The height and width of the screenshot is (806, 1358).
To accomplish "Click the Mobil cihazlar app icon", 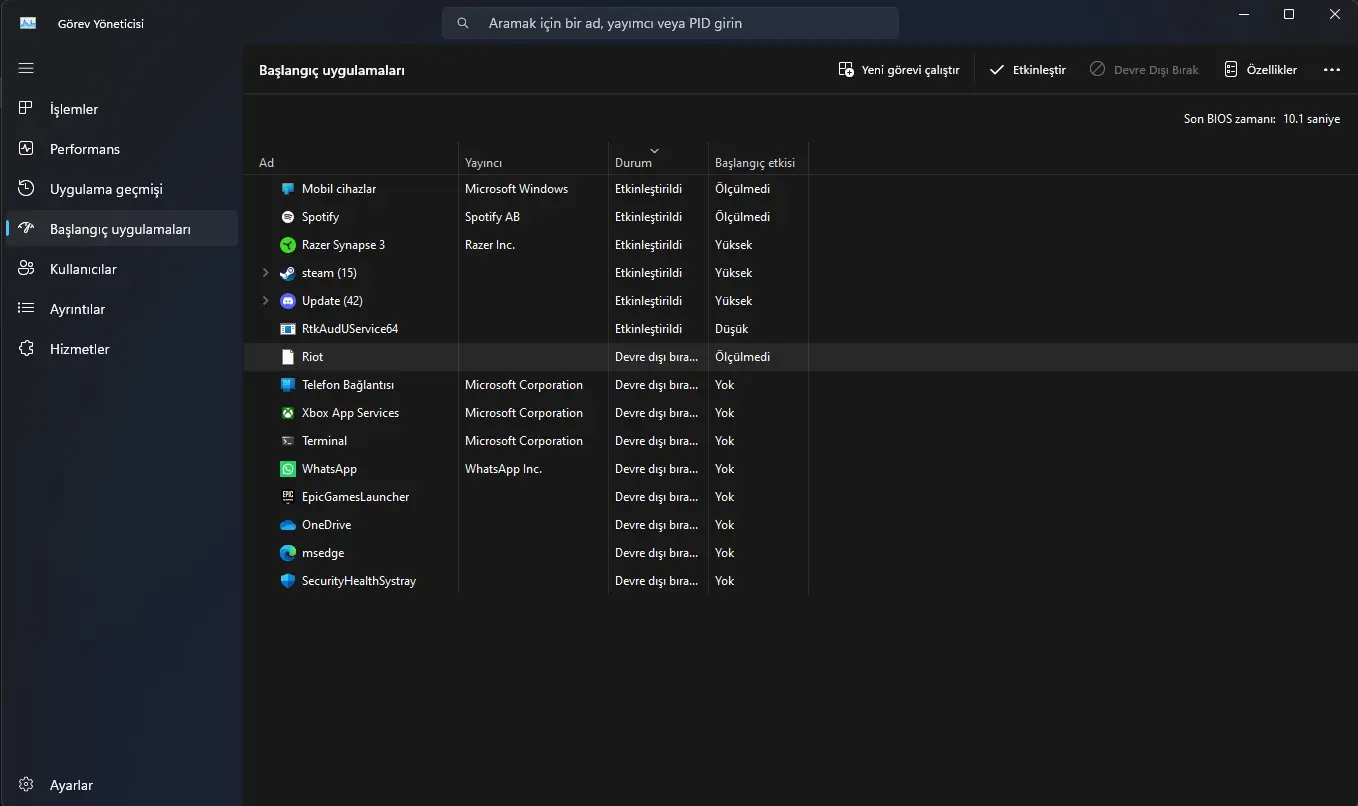I will point(288,189).
